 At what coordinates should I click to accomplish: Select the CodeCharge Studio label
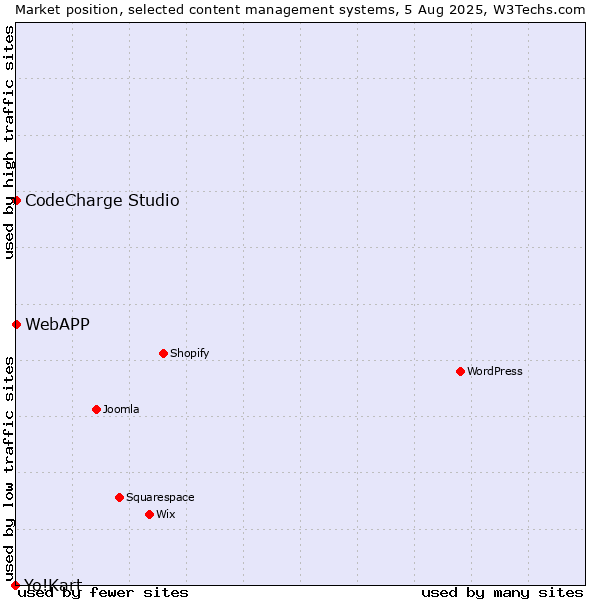[102, 201]
